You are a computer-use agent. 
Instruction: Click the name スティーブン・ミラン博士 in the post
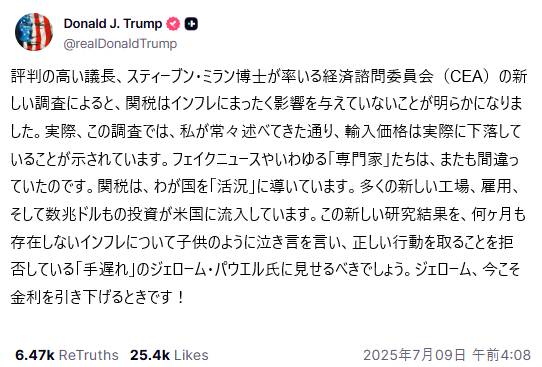point(196,76)
